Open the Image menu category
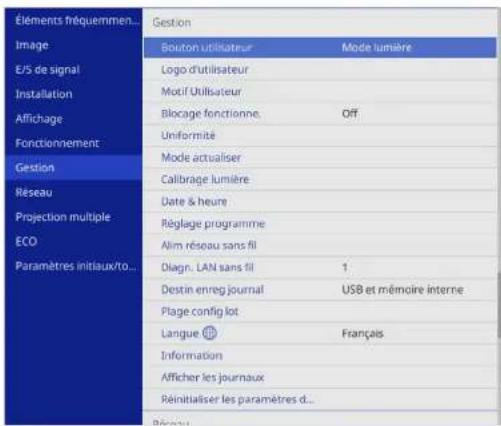This screenshot has height=426, width=501. (32, 45)
